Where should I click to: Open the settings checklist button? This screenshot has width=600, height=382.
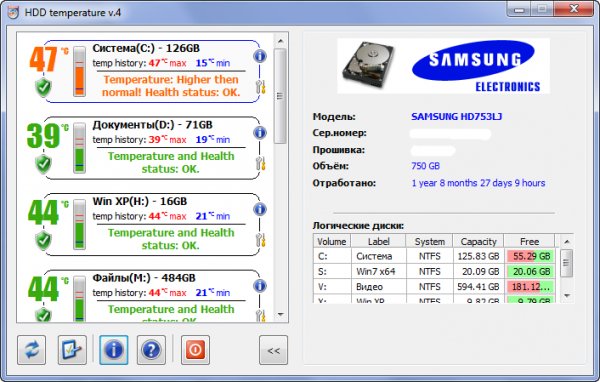point(72,350)
